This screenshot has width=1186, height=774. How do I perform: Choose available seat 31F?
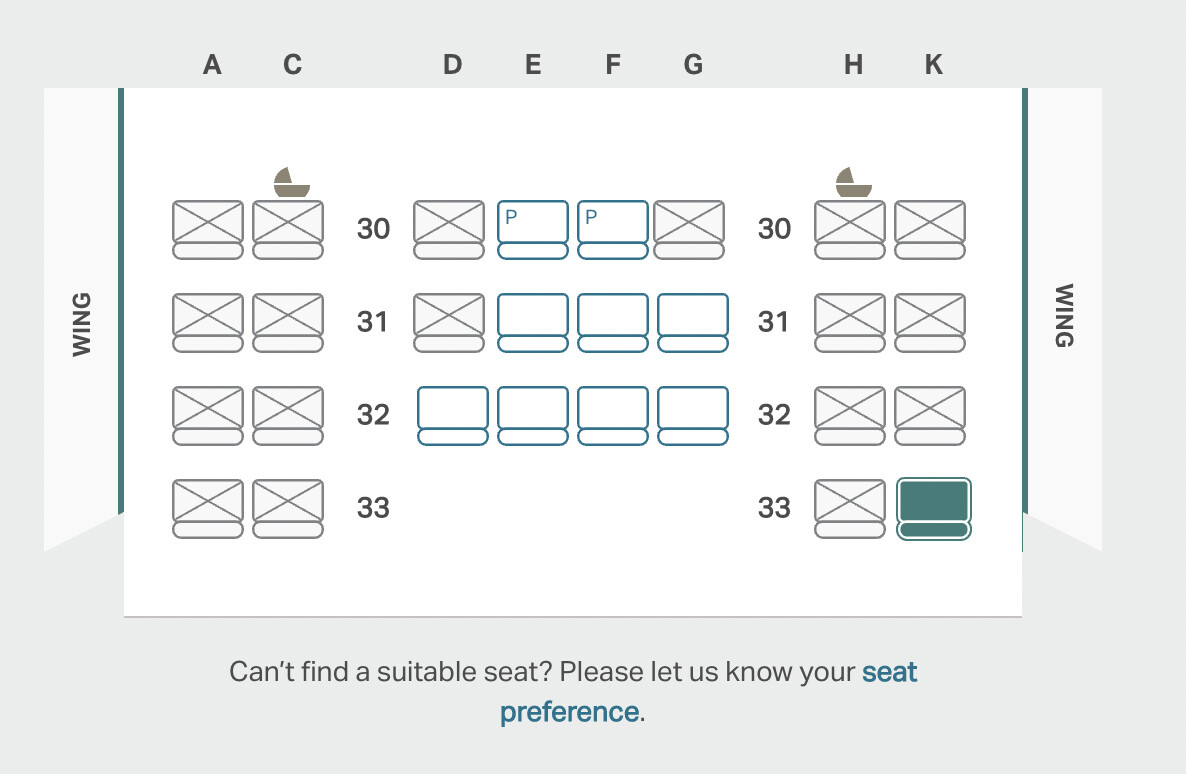[x=613, y=323]
